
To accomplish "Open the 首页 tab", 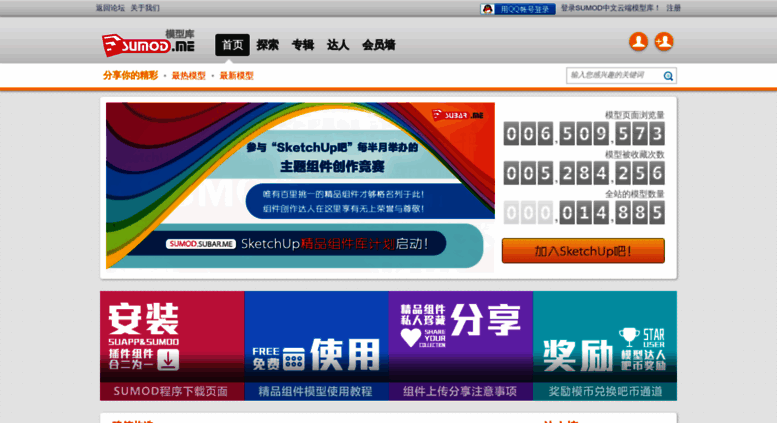I will click(x=232, y=45).
